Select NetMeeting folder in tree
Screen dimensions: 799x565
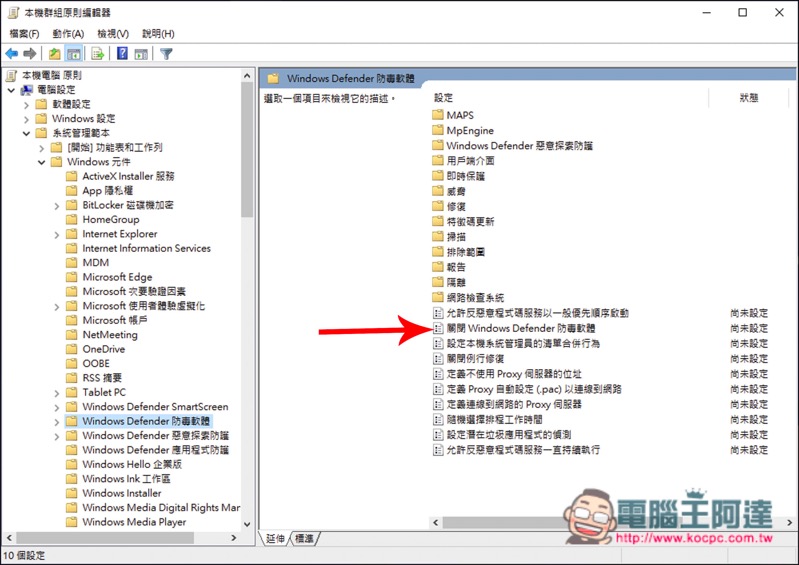pos(110,335)
